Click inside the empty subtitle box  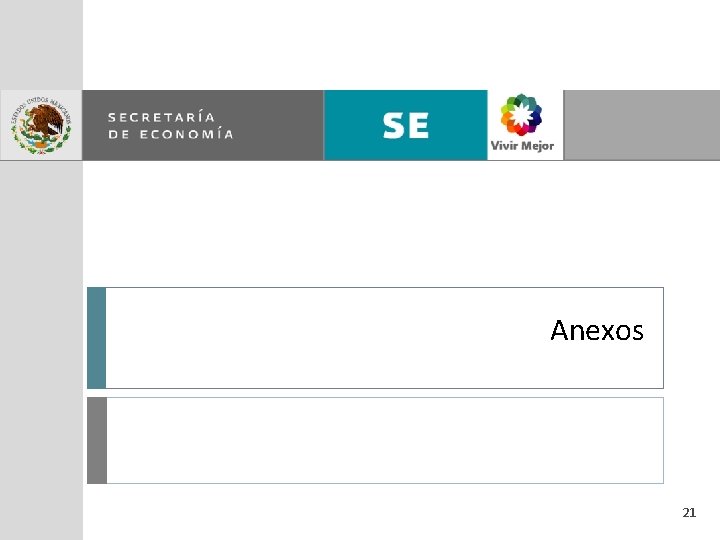(384, 440)
